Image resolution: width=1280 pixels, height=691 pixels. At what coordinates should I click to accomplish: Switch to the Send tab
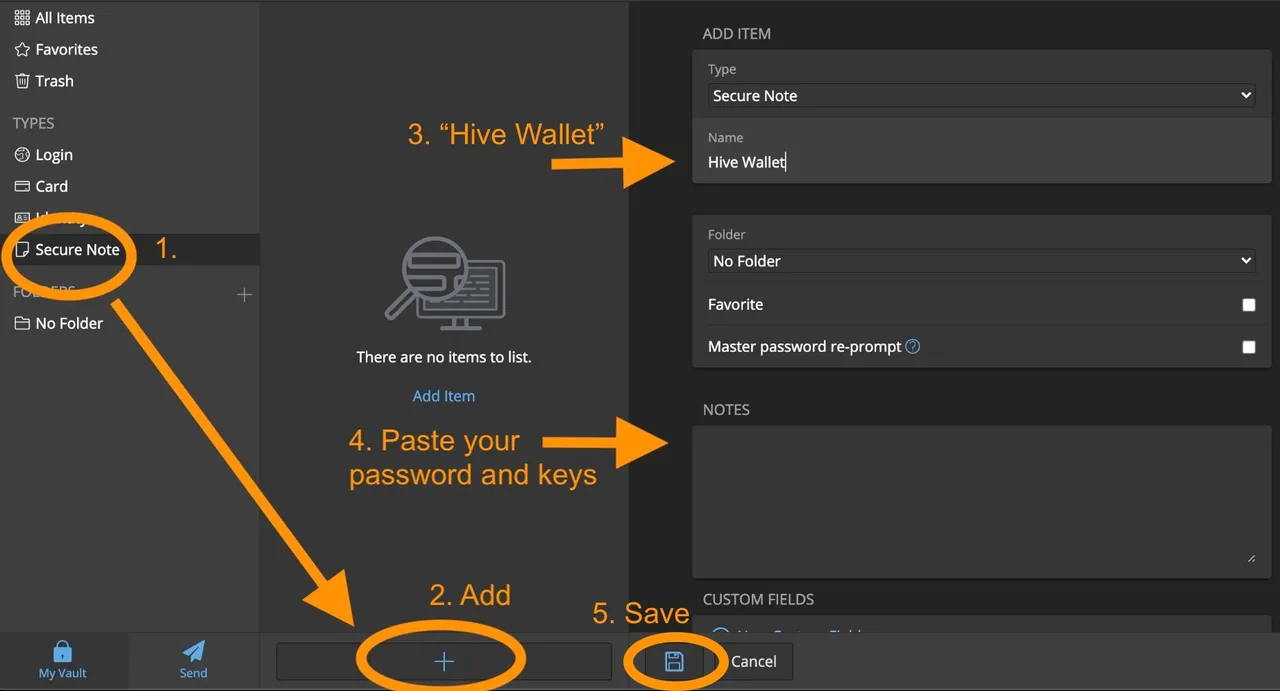193,660
